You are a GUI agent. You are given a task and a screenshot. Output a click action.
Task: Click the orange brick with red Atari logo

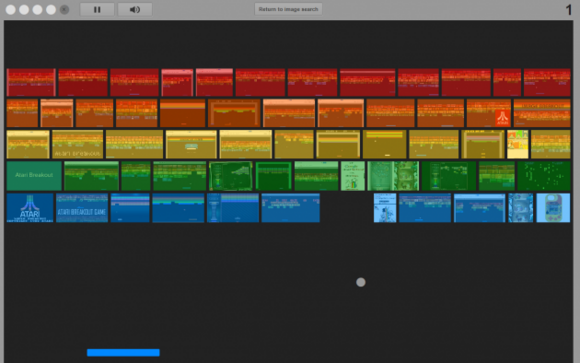pyautogui.click(x=489, y=113)
